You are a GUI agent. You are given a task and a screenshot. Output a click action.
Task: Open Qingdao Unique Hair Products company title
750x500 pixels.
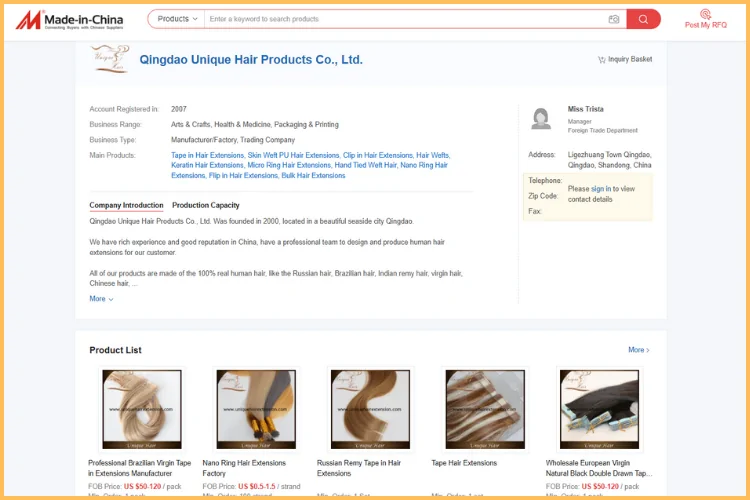251,60
